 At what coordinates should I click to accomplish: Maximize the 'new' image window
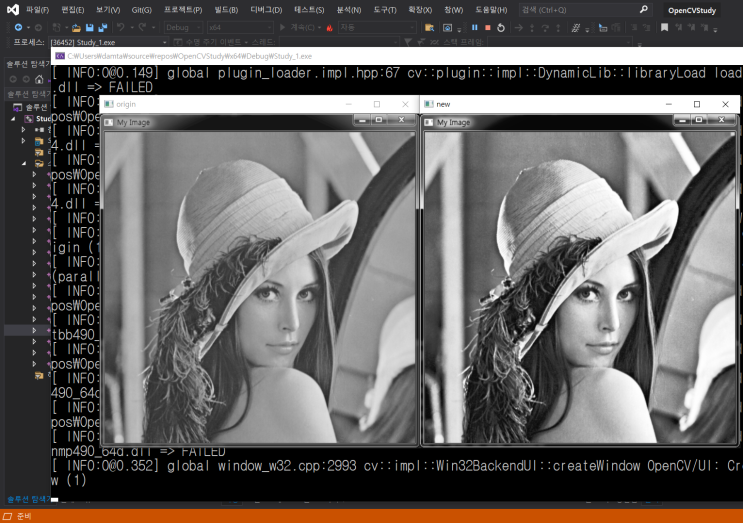pos(697,104)
